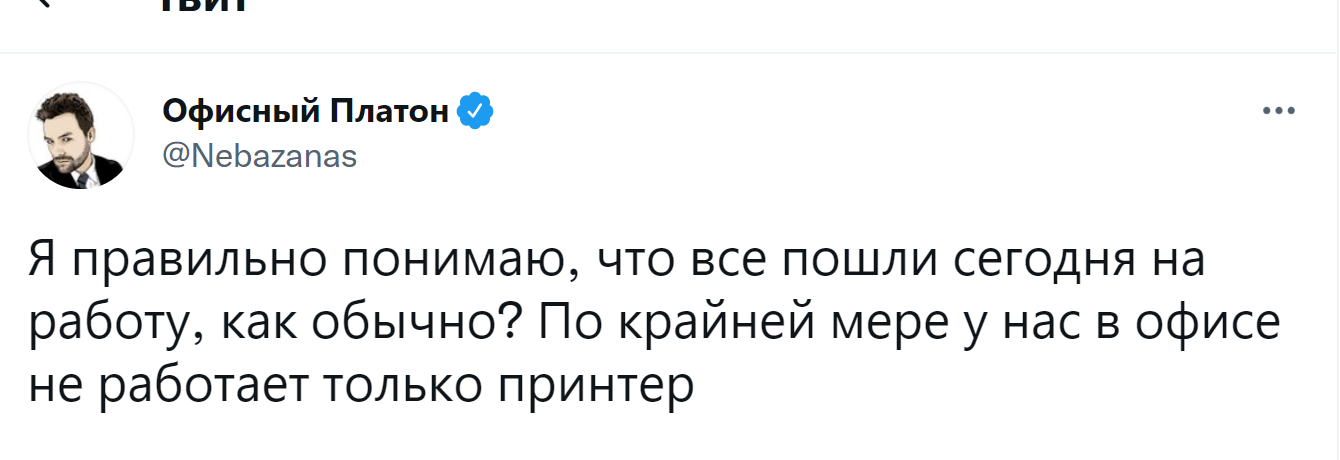
Task: Open Офисный Платон profile avatar photo
Action: (81, 137)
